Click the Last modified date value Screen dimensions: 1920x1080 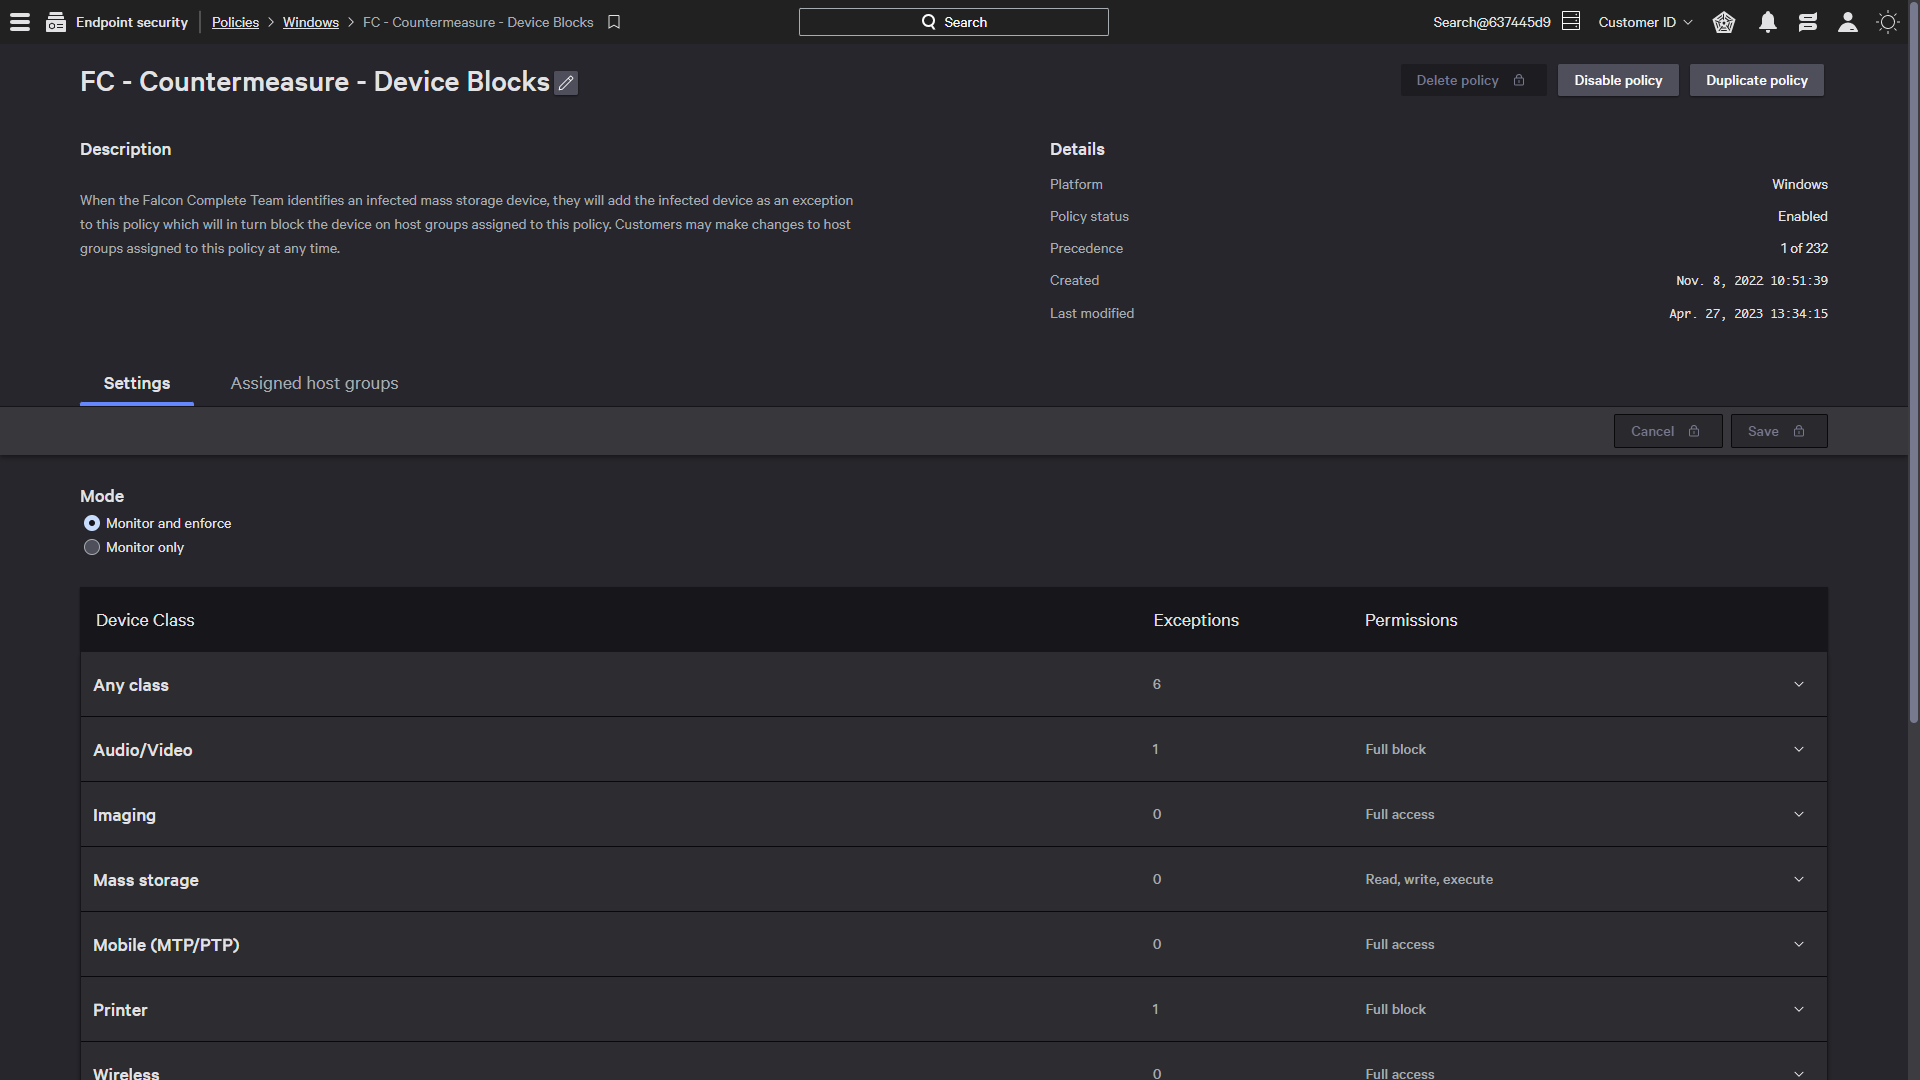[x=1748, y=314]
